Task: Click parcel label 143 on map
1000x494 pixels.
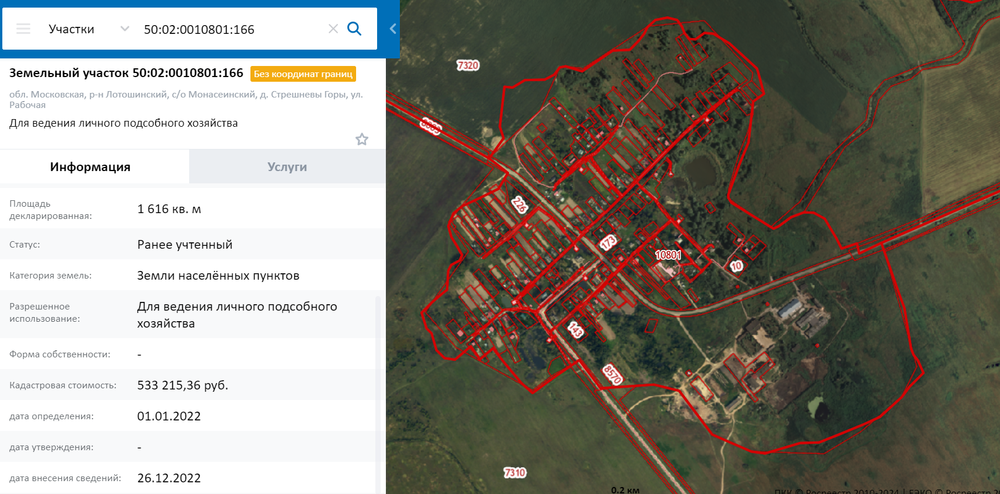Action: [575, 330]
